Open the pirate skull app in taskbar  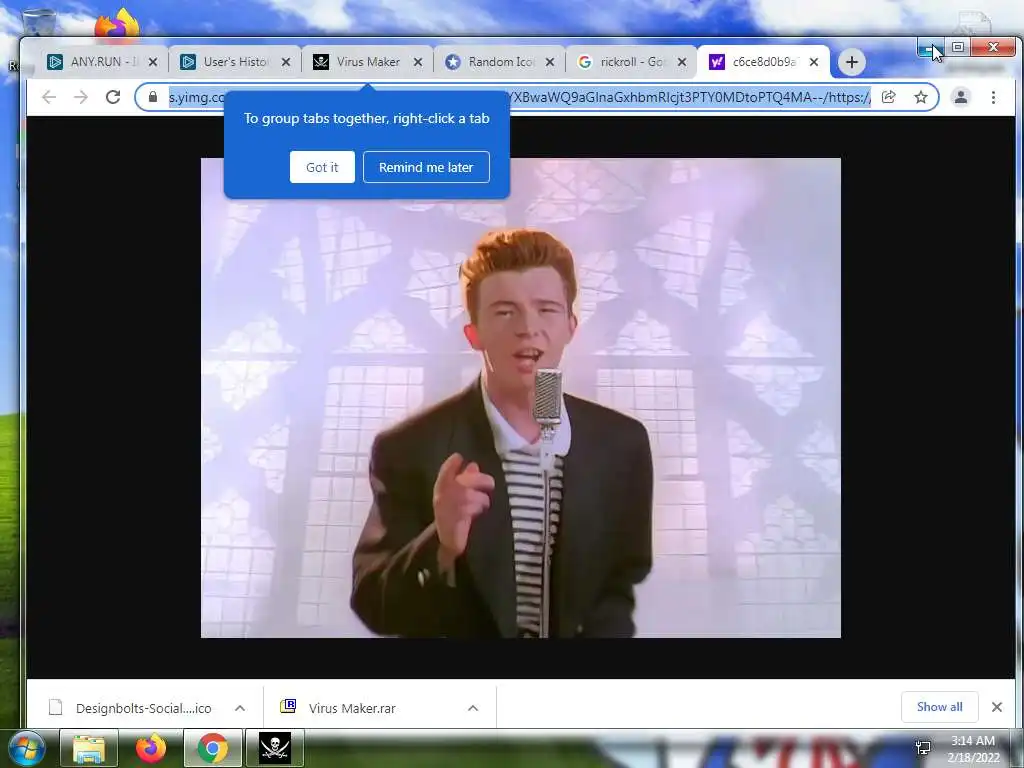tap(274, 748)
